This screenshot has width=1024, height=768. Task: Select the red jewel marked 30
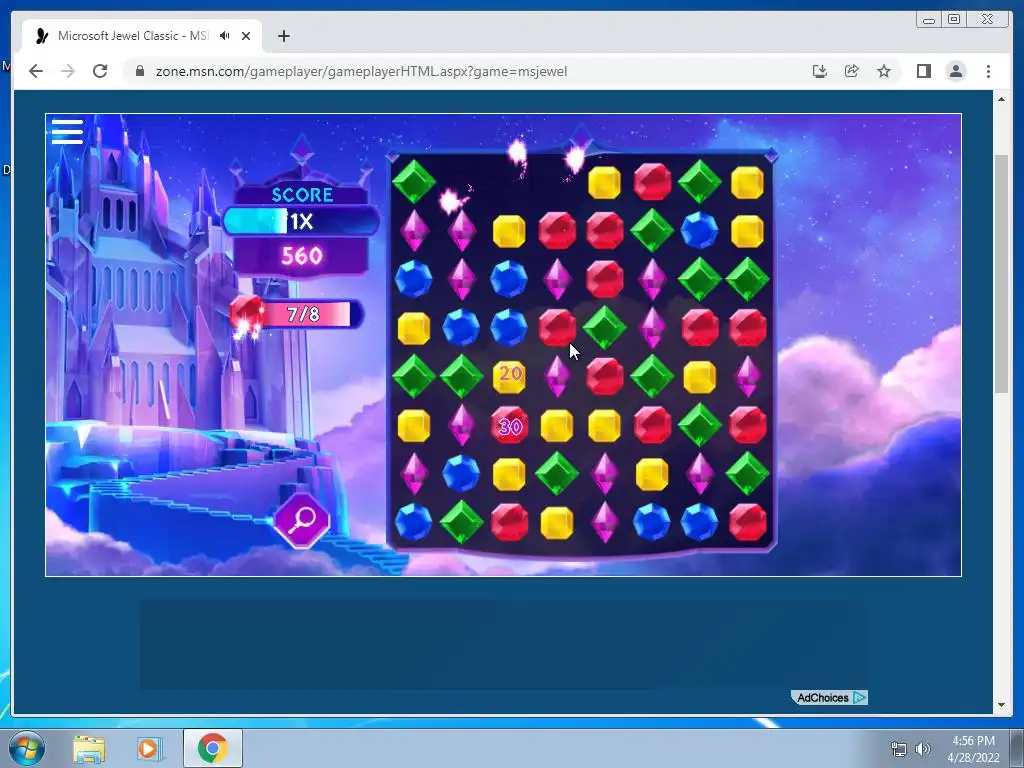[509, 426]
